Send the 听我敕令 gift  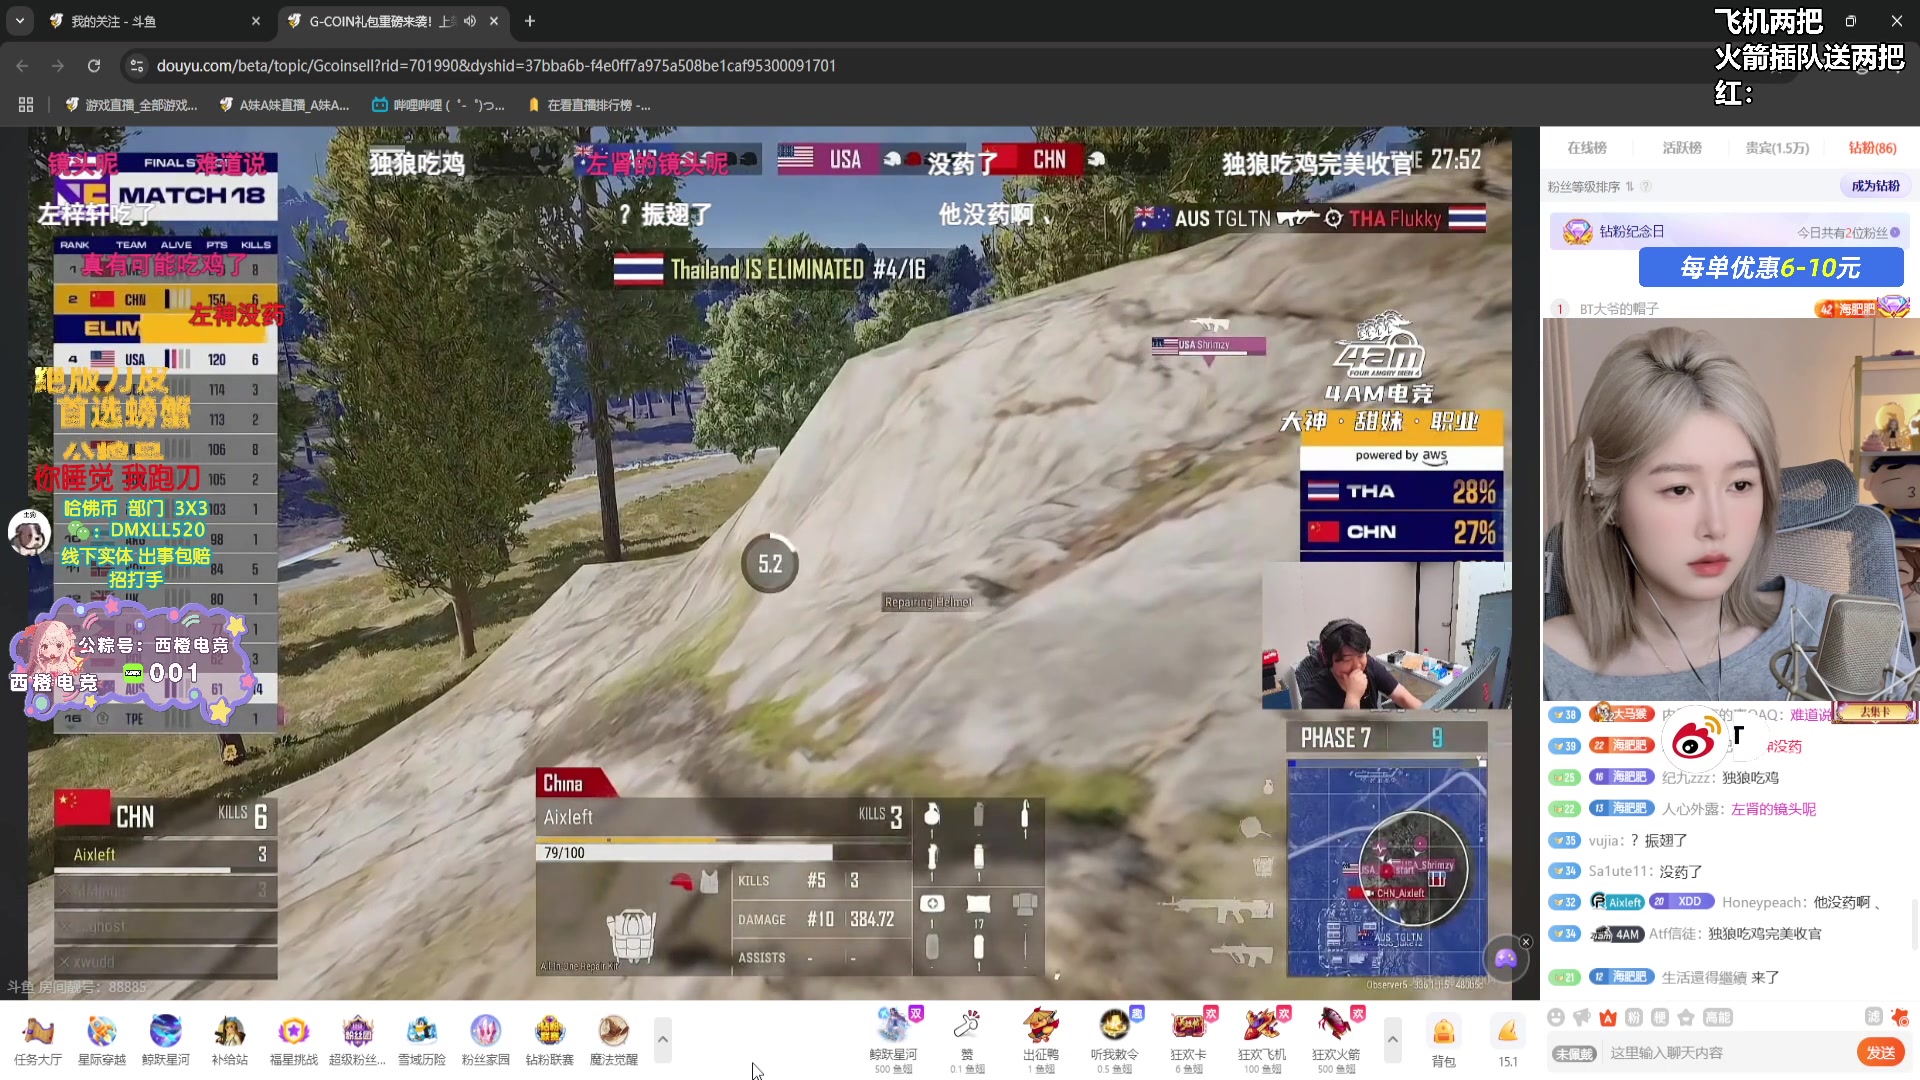click(1115, 1040)
